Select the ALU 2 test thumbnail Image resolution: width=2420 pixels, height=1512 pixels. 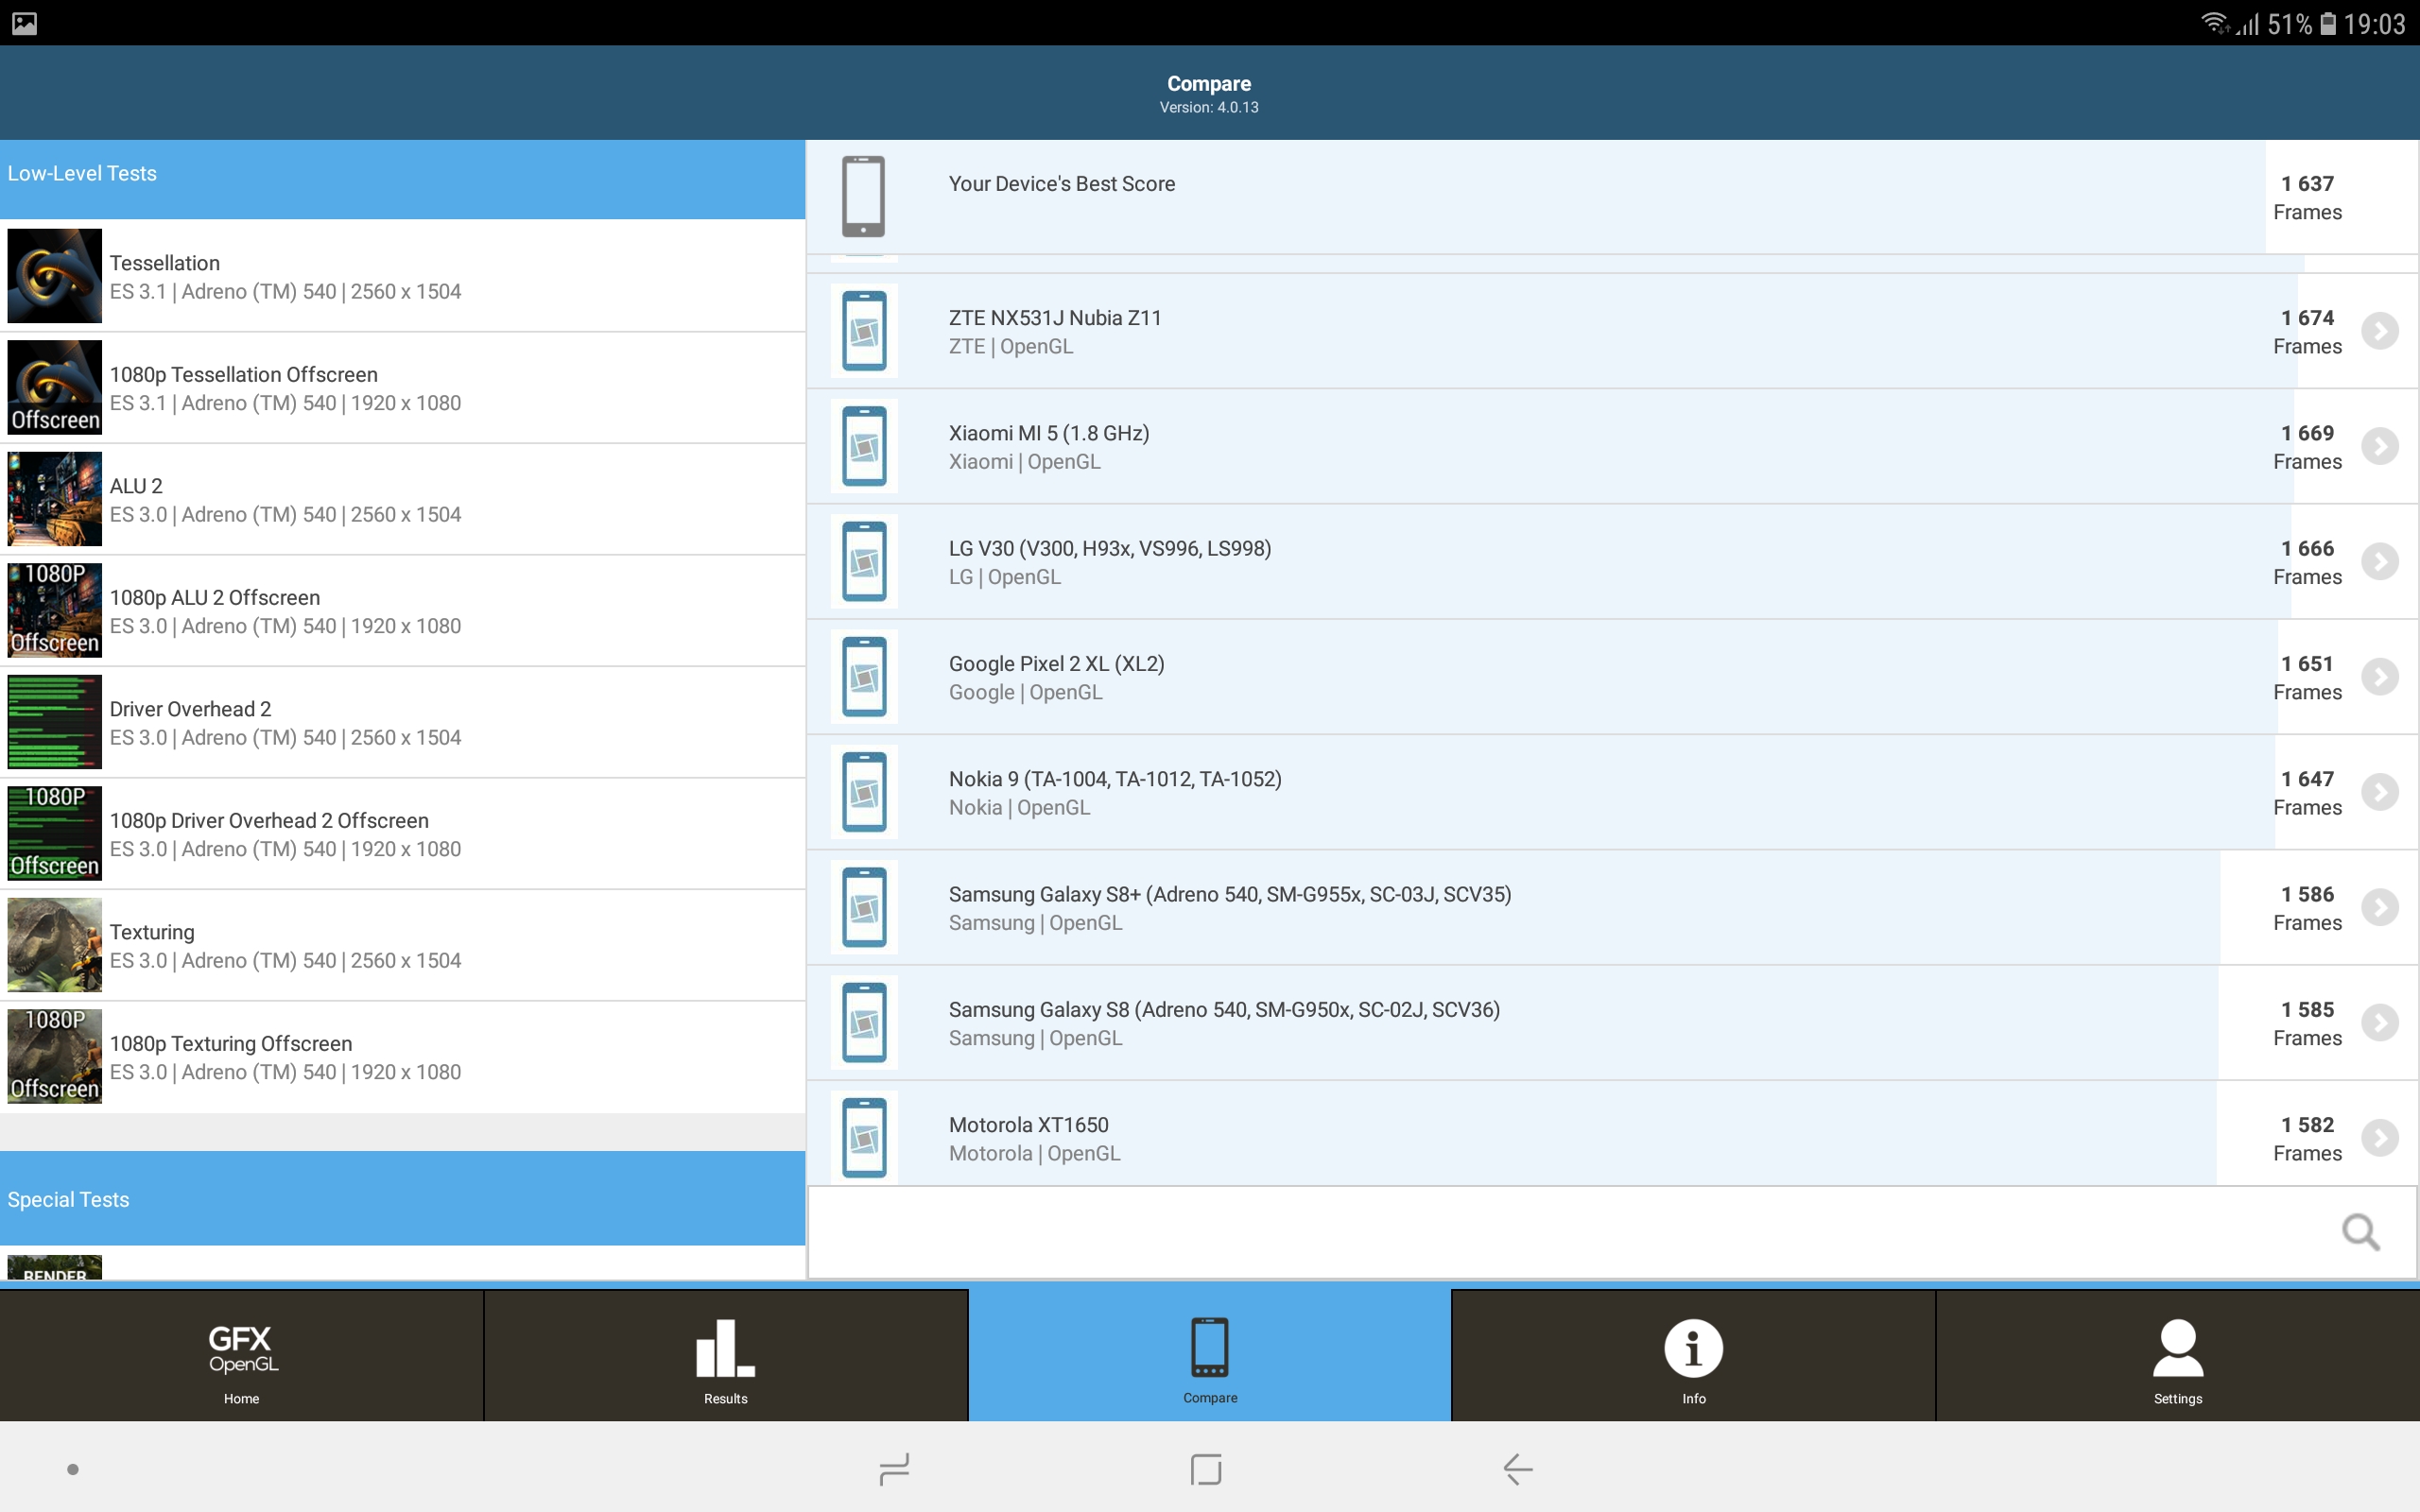click(x=55, y=499)
